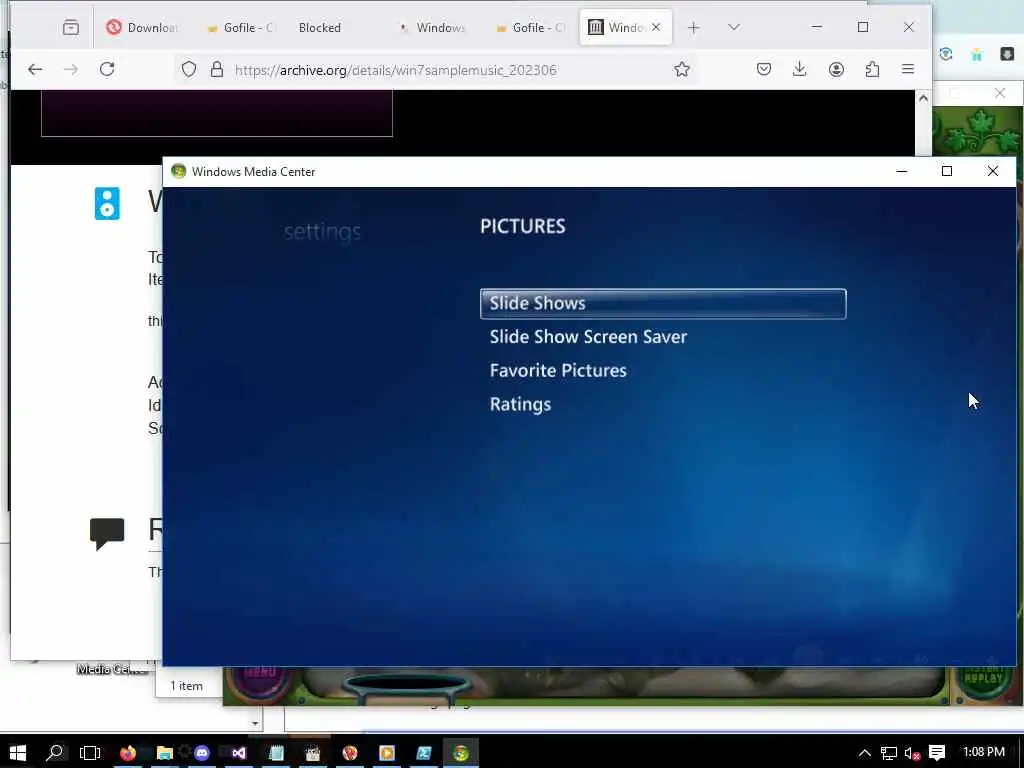Switch to the second Gofile tab
The image size is (1024, 768).
click(530, 27)
